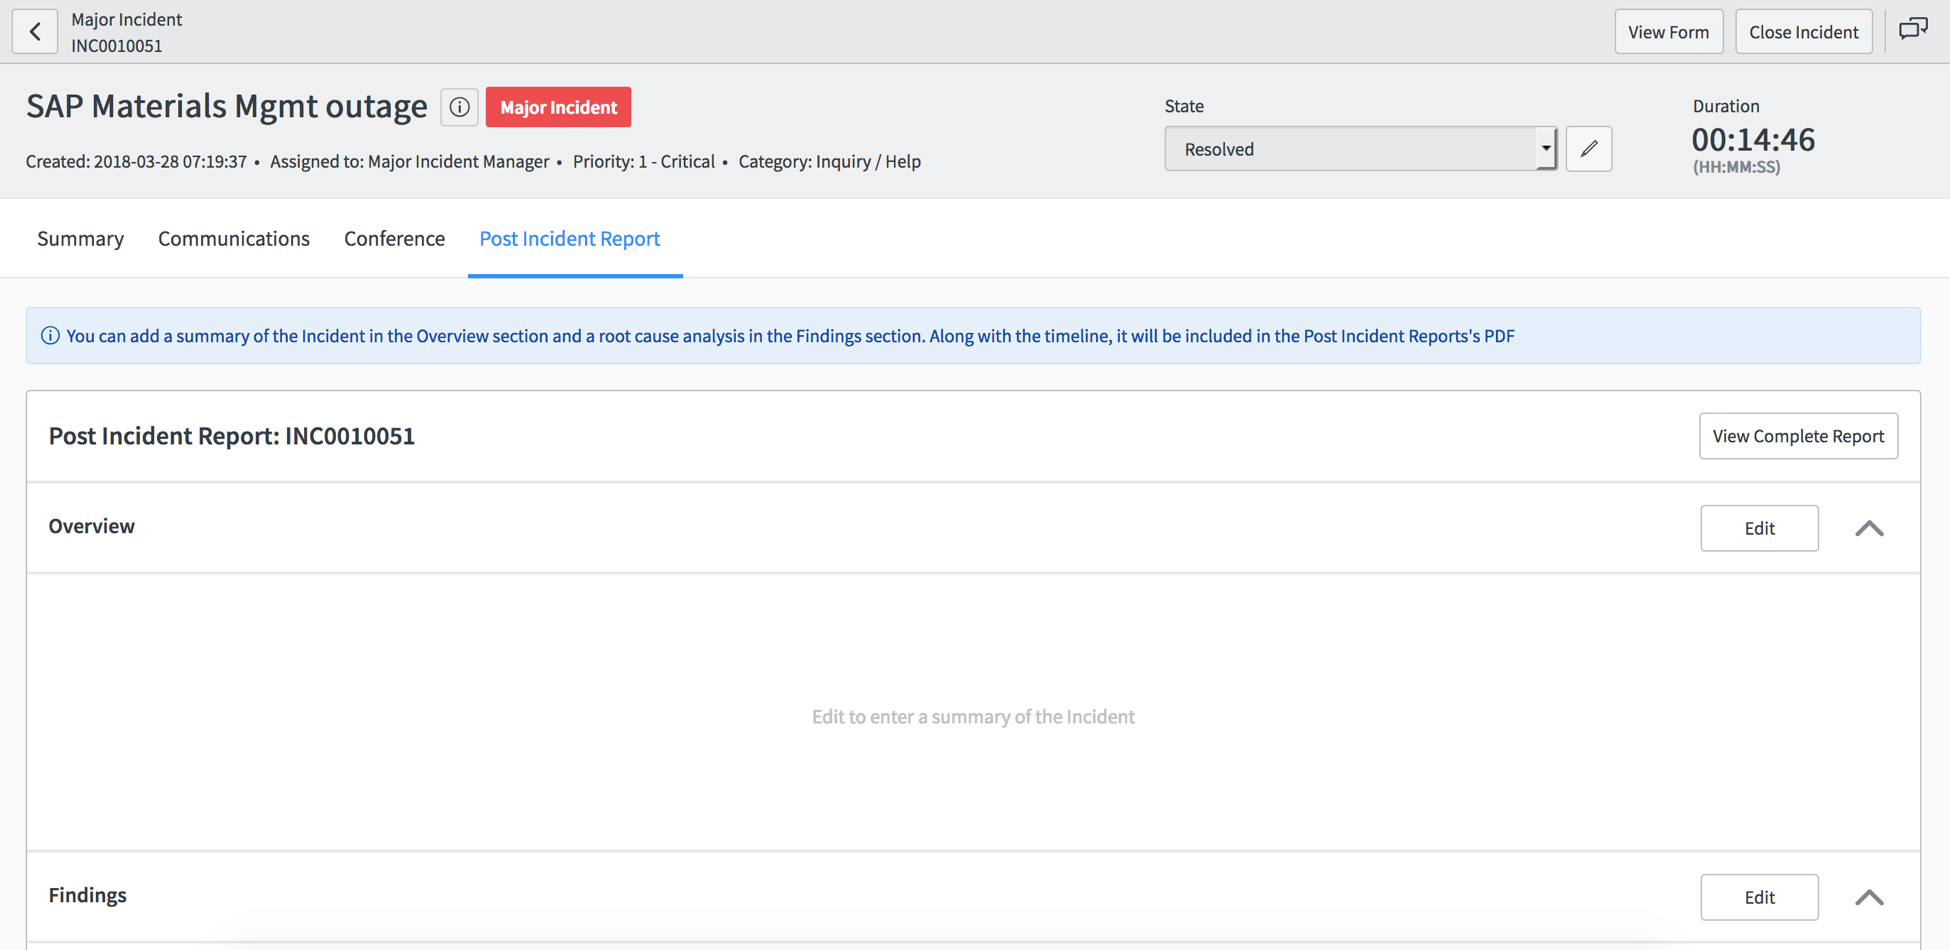
Task: Switch to the Conference tab
Action: pyautogui.click(x=394, y=238)
